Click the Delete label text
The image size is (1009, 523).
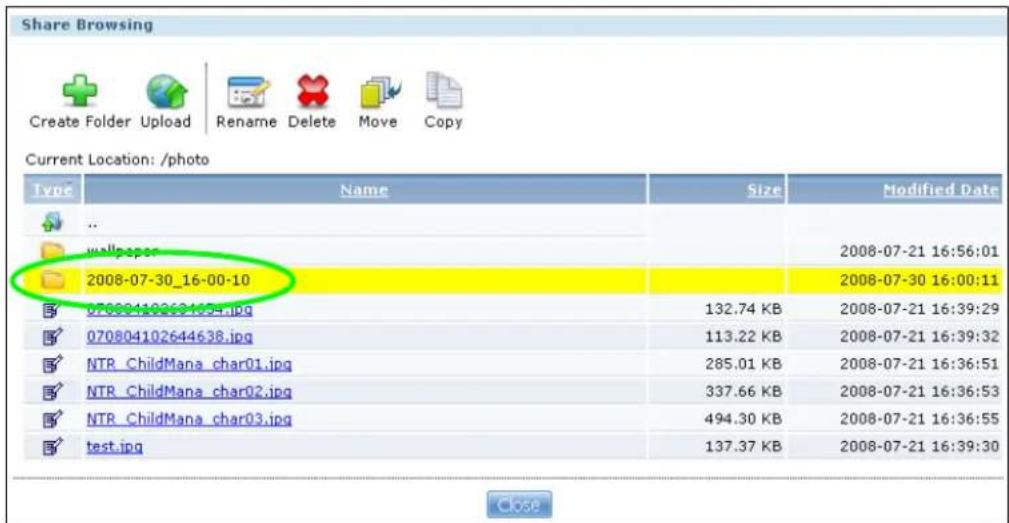click(x=312, y=122)
